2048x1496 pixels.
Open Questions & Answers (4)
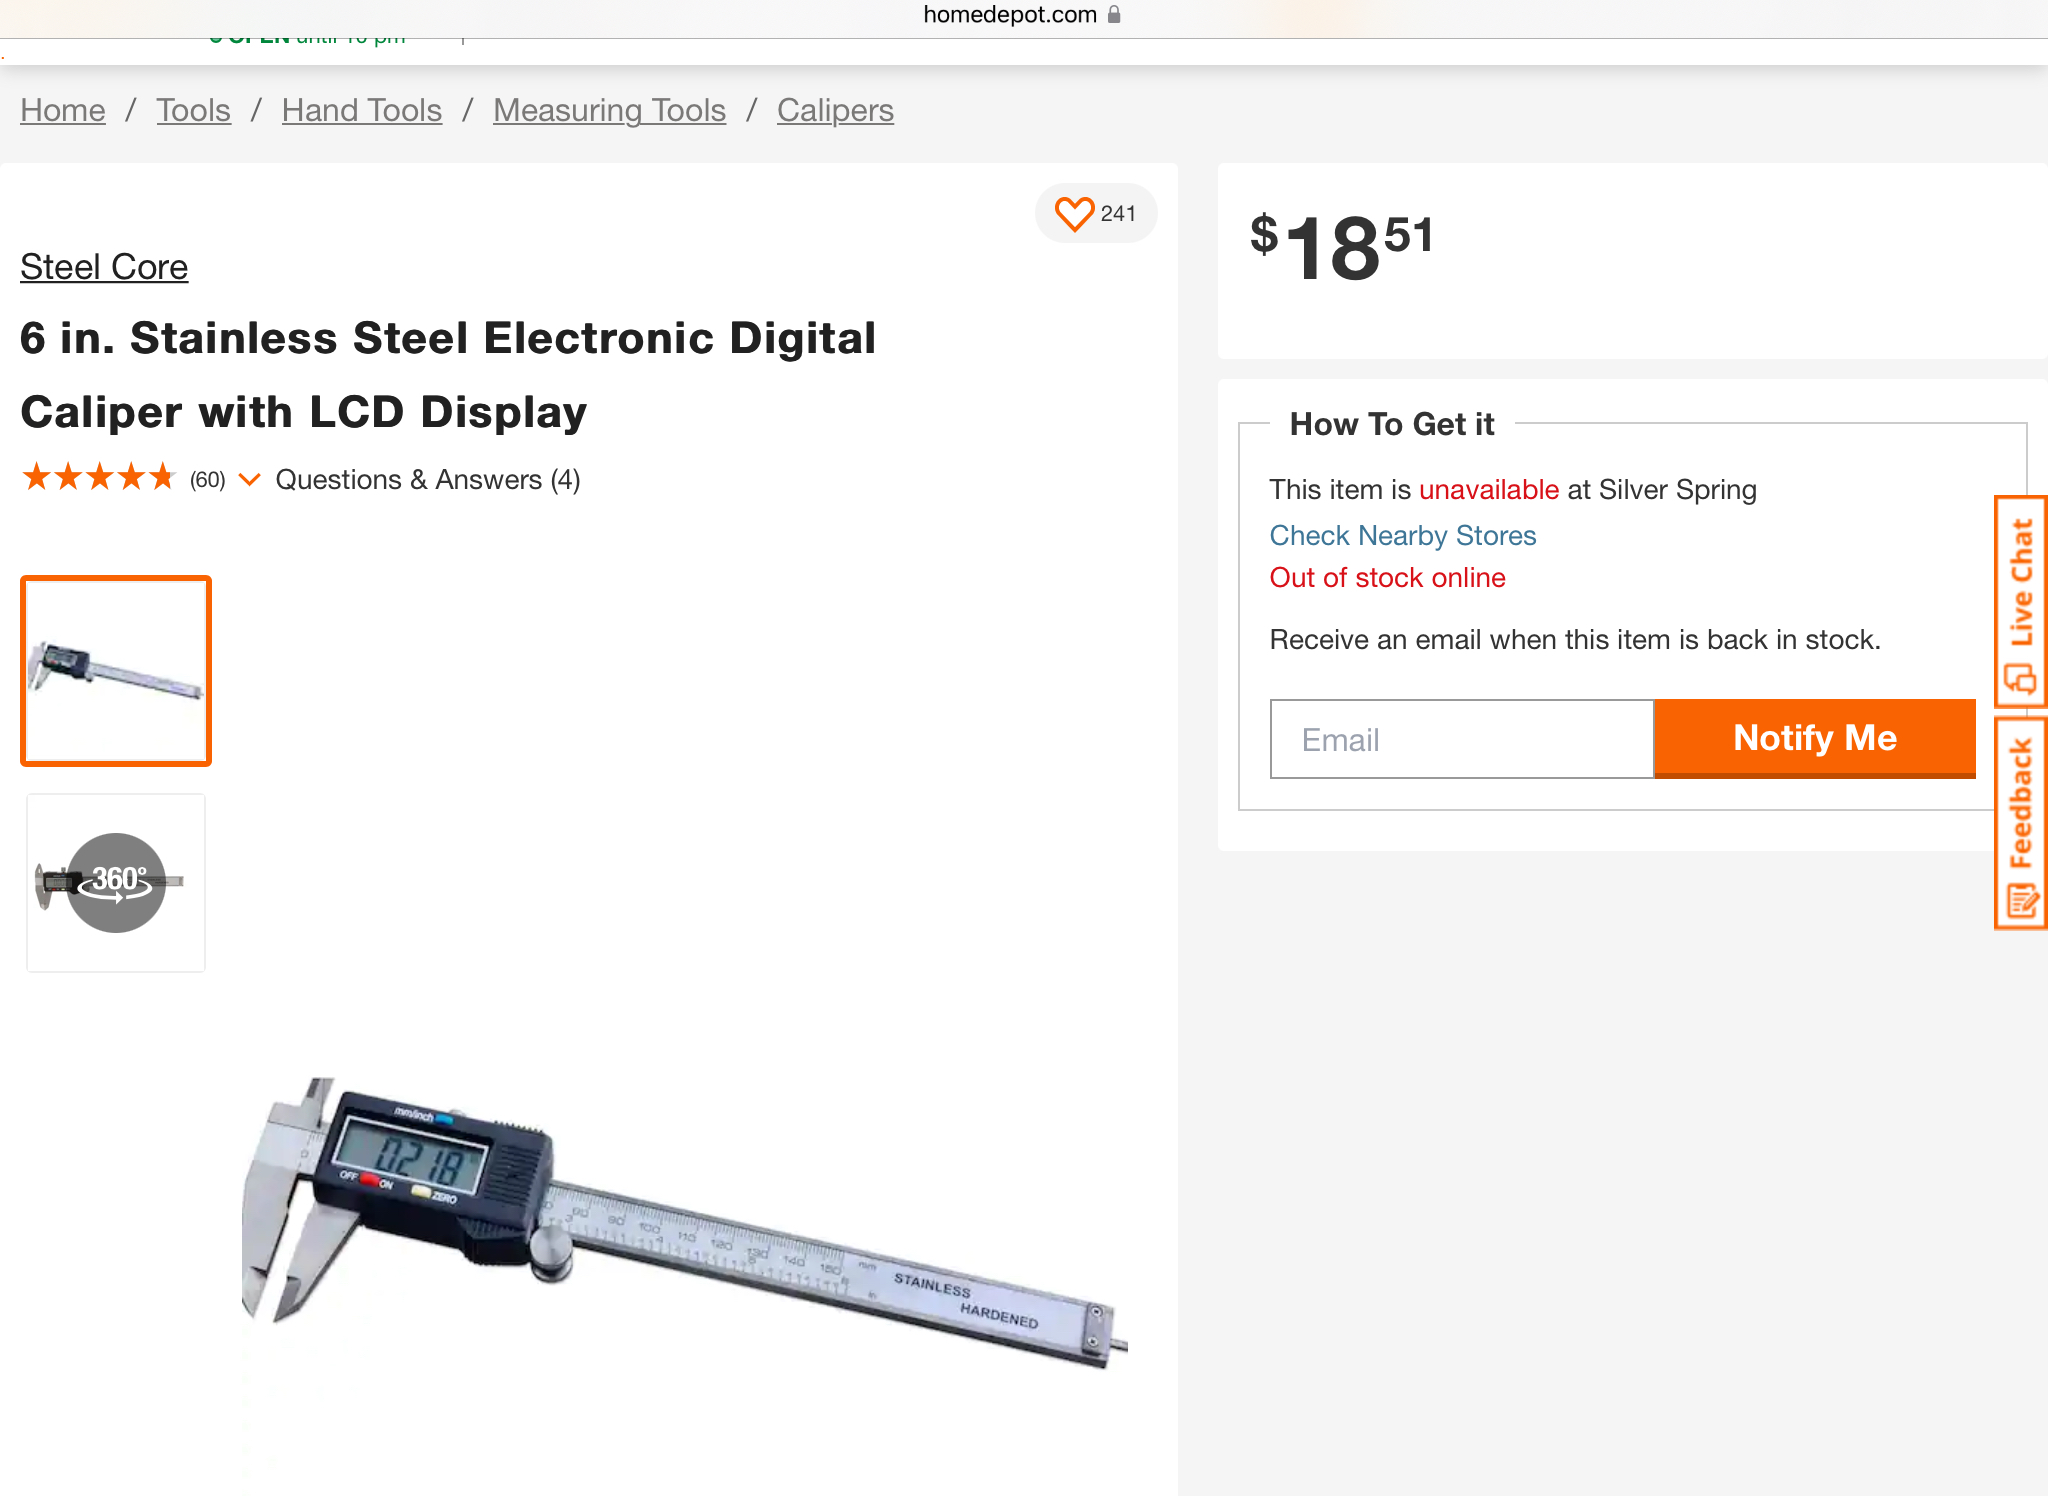pyautogui.click(x=427, y=480)
